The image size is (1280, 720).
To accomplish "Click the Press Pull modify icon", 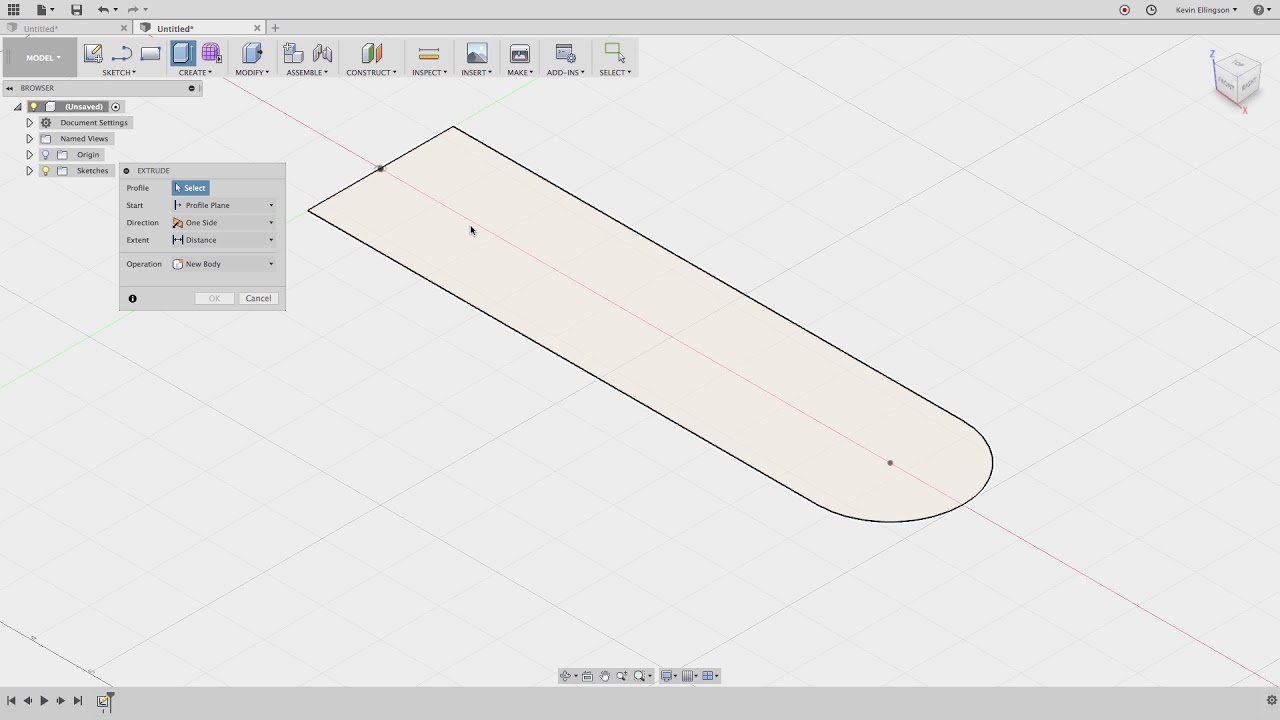I will coord(252,54).
